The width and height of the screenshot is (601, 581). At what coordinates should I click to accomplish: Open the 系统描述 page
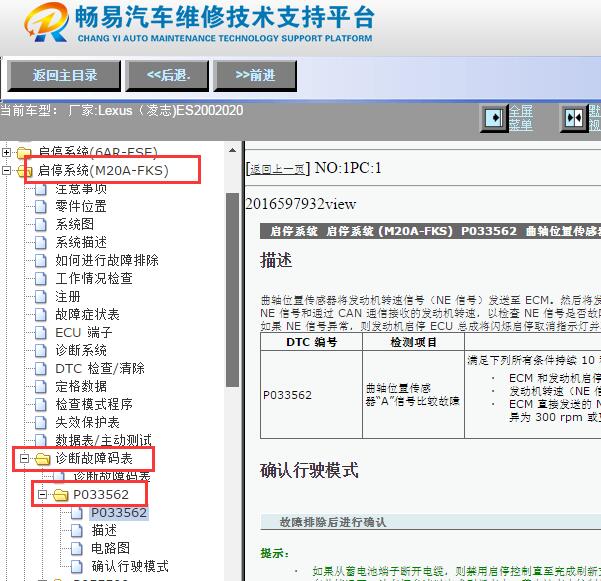pyautogui.click(x=81, y=242)
